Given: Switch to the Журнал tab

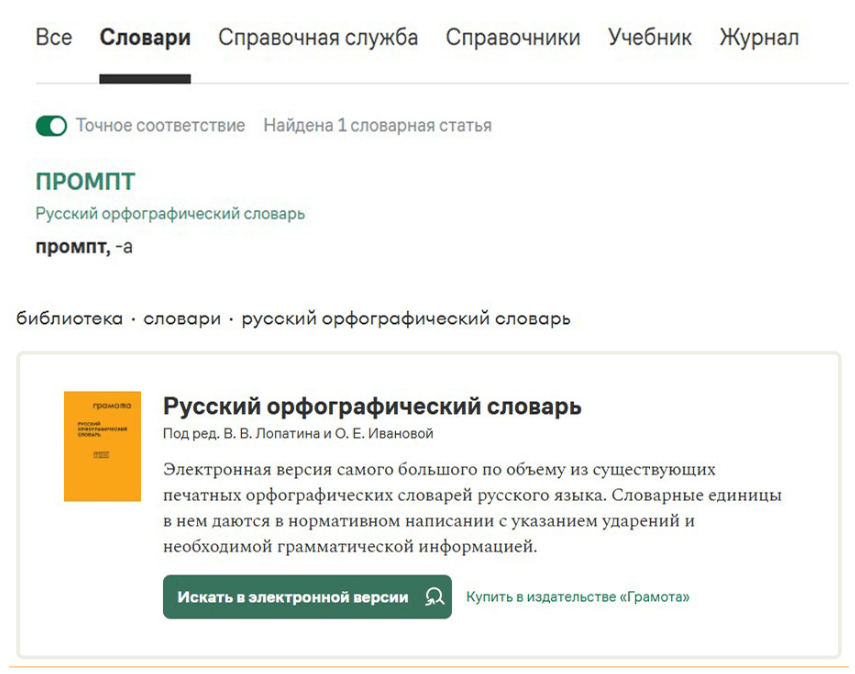Looking at the screenshot, I should tap(759, 38).
